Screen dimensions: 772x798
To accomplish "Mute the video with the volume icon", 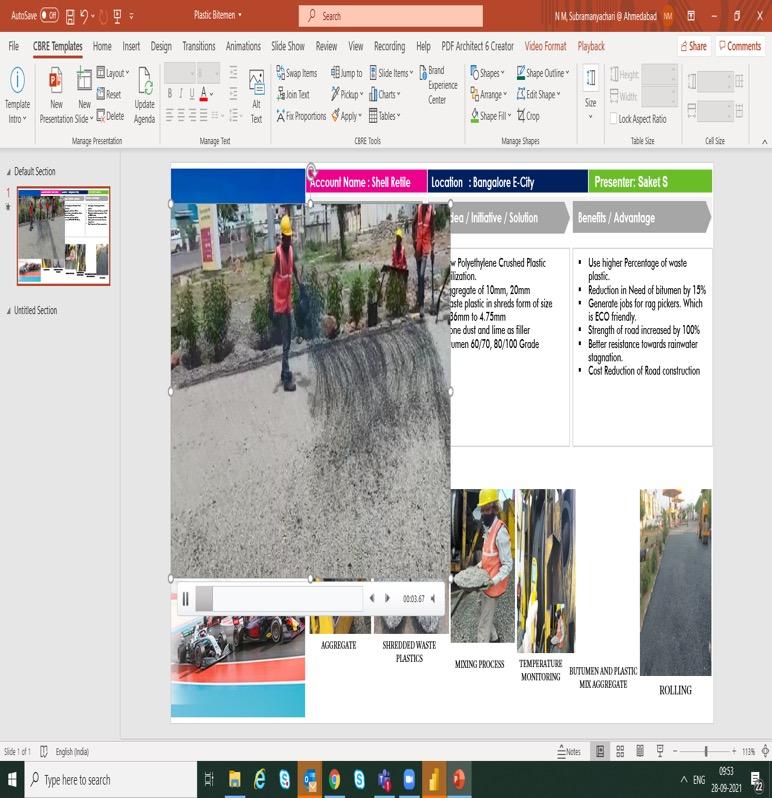I will pyautogui.click(x=433, y=598).
